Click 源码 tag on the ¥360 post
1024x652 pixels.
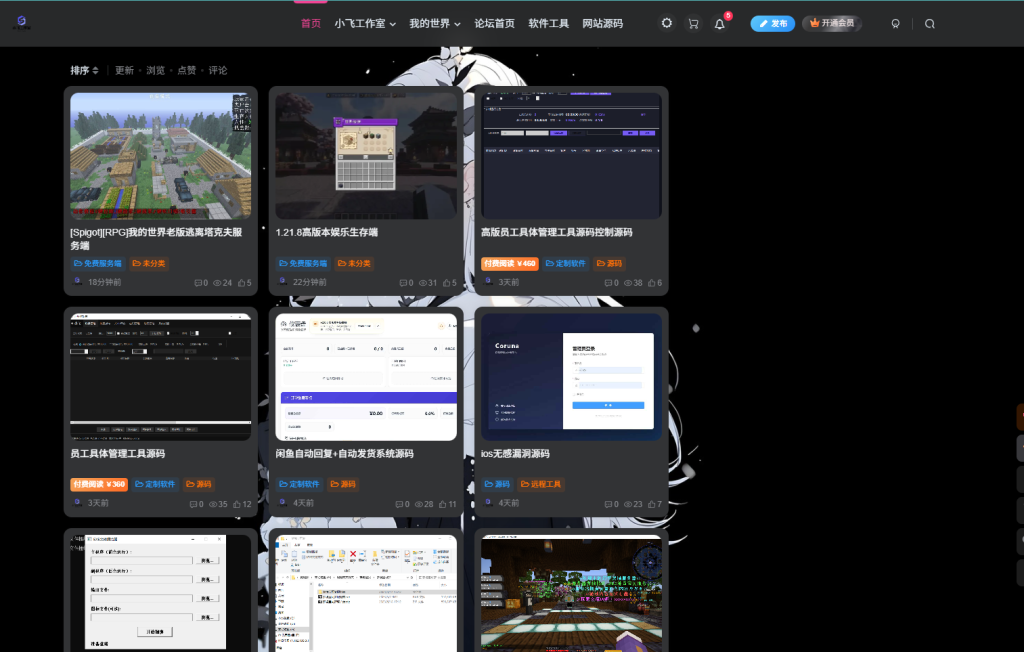(x=199, y=484)
